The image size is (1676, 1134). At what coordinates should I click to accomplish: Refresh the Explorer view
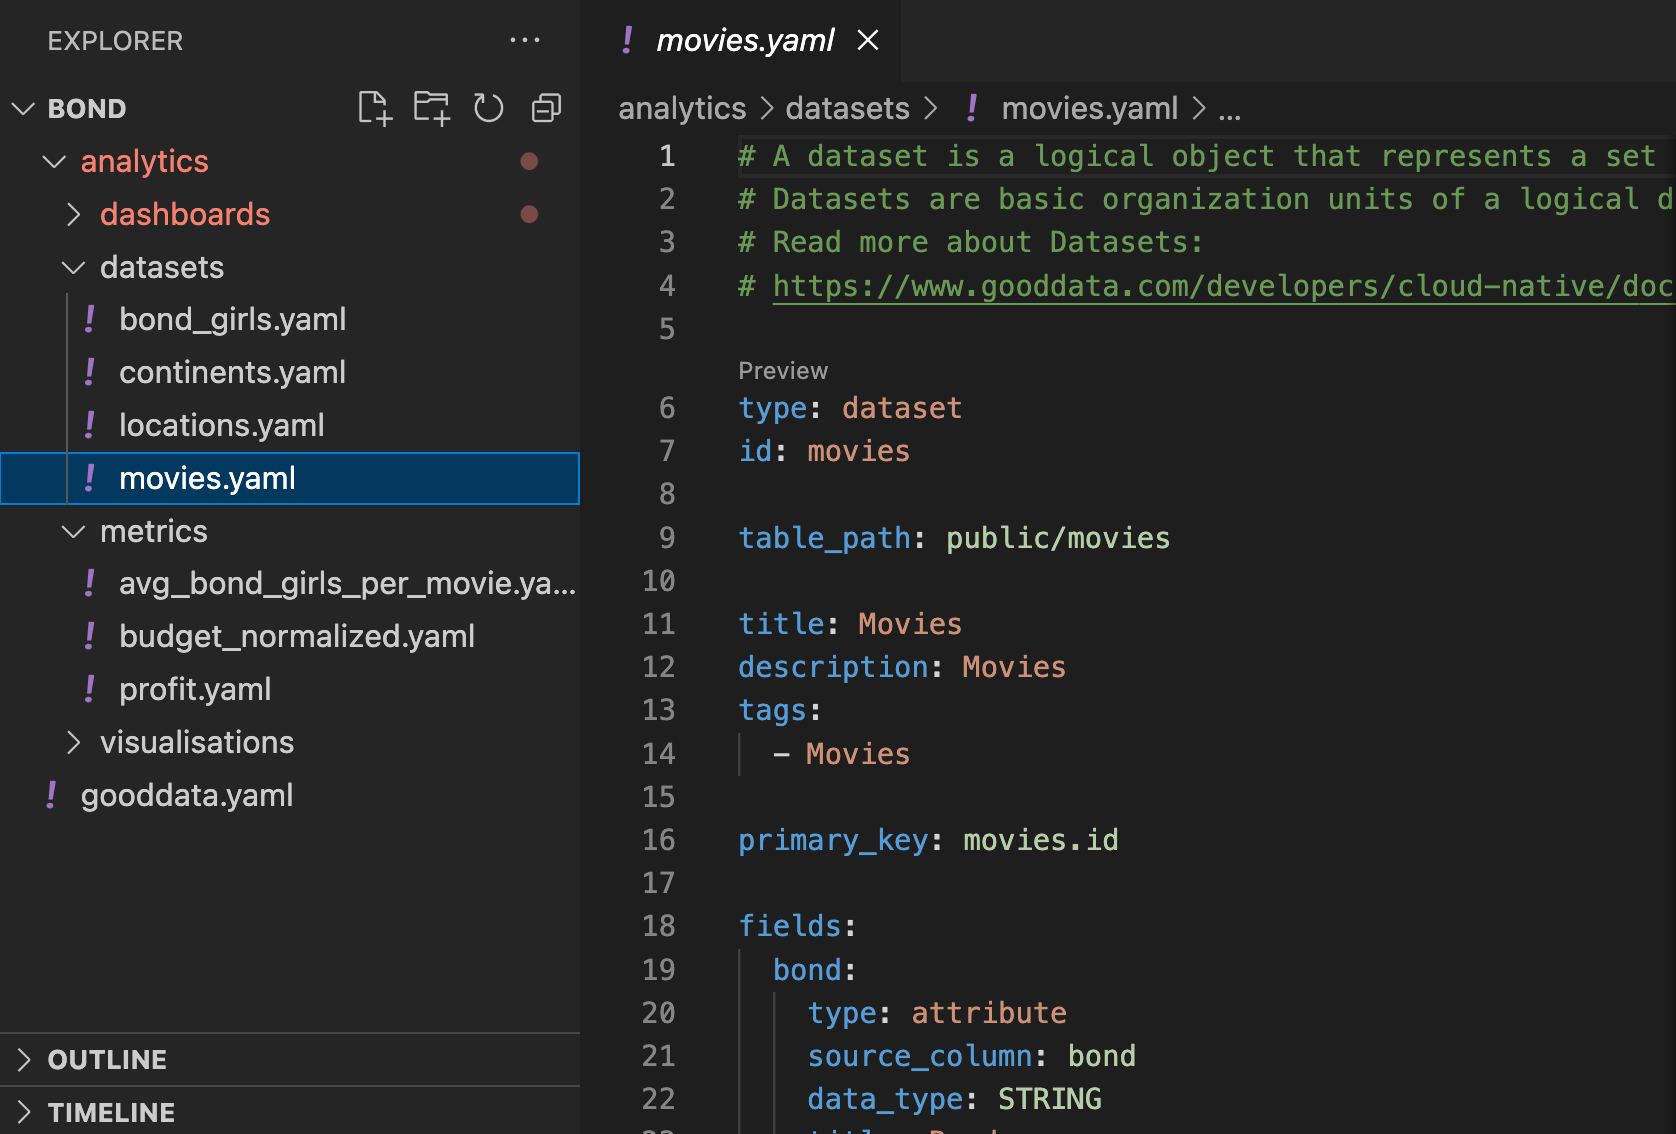point(488,108)
